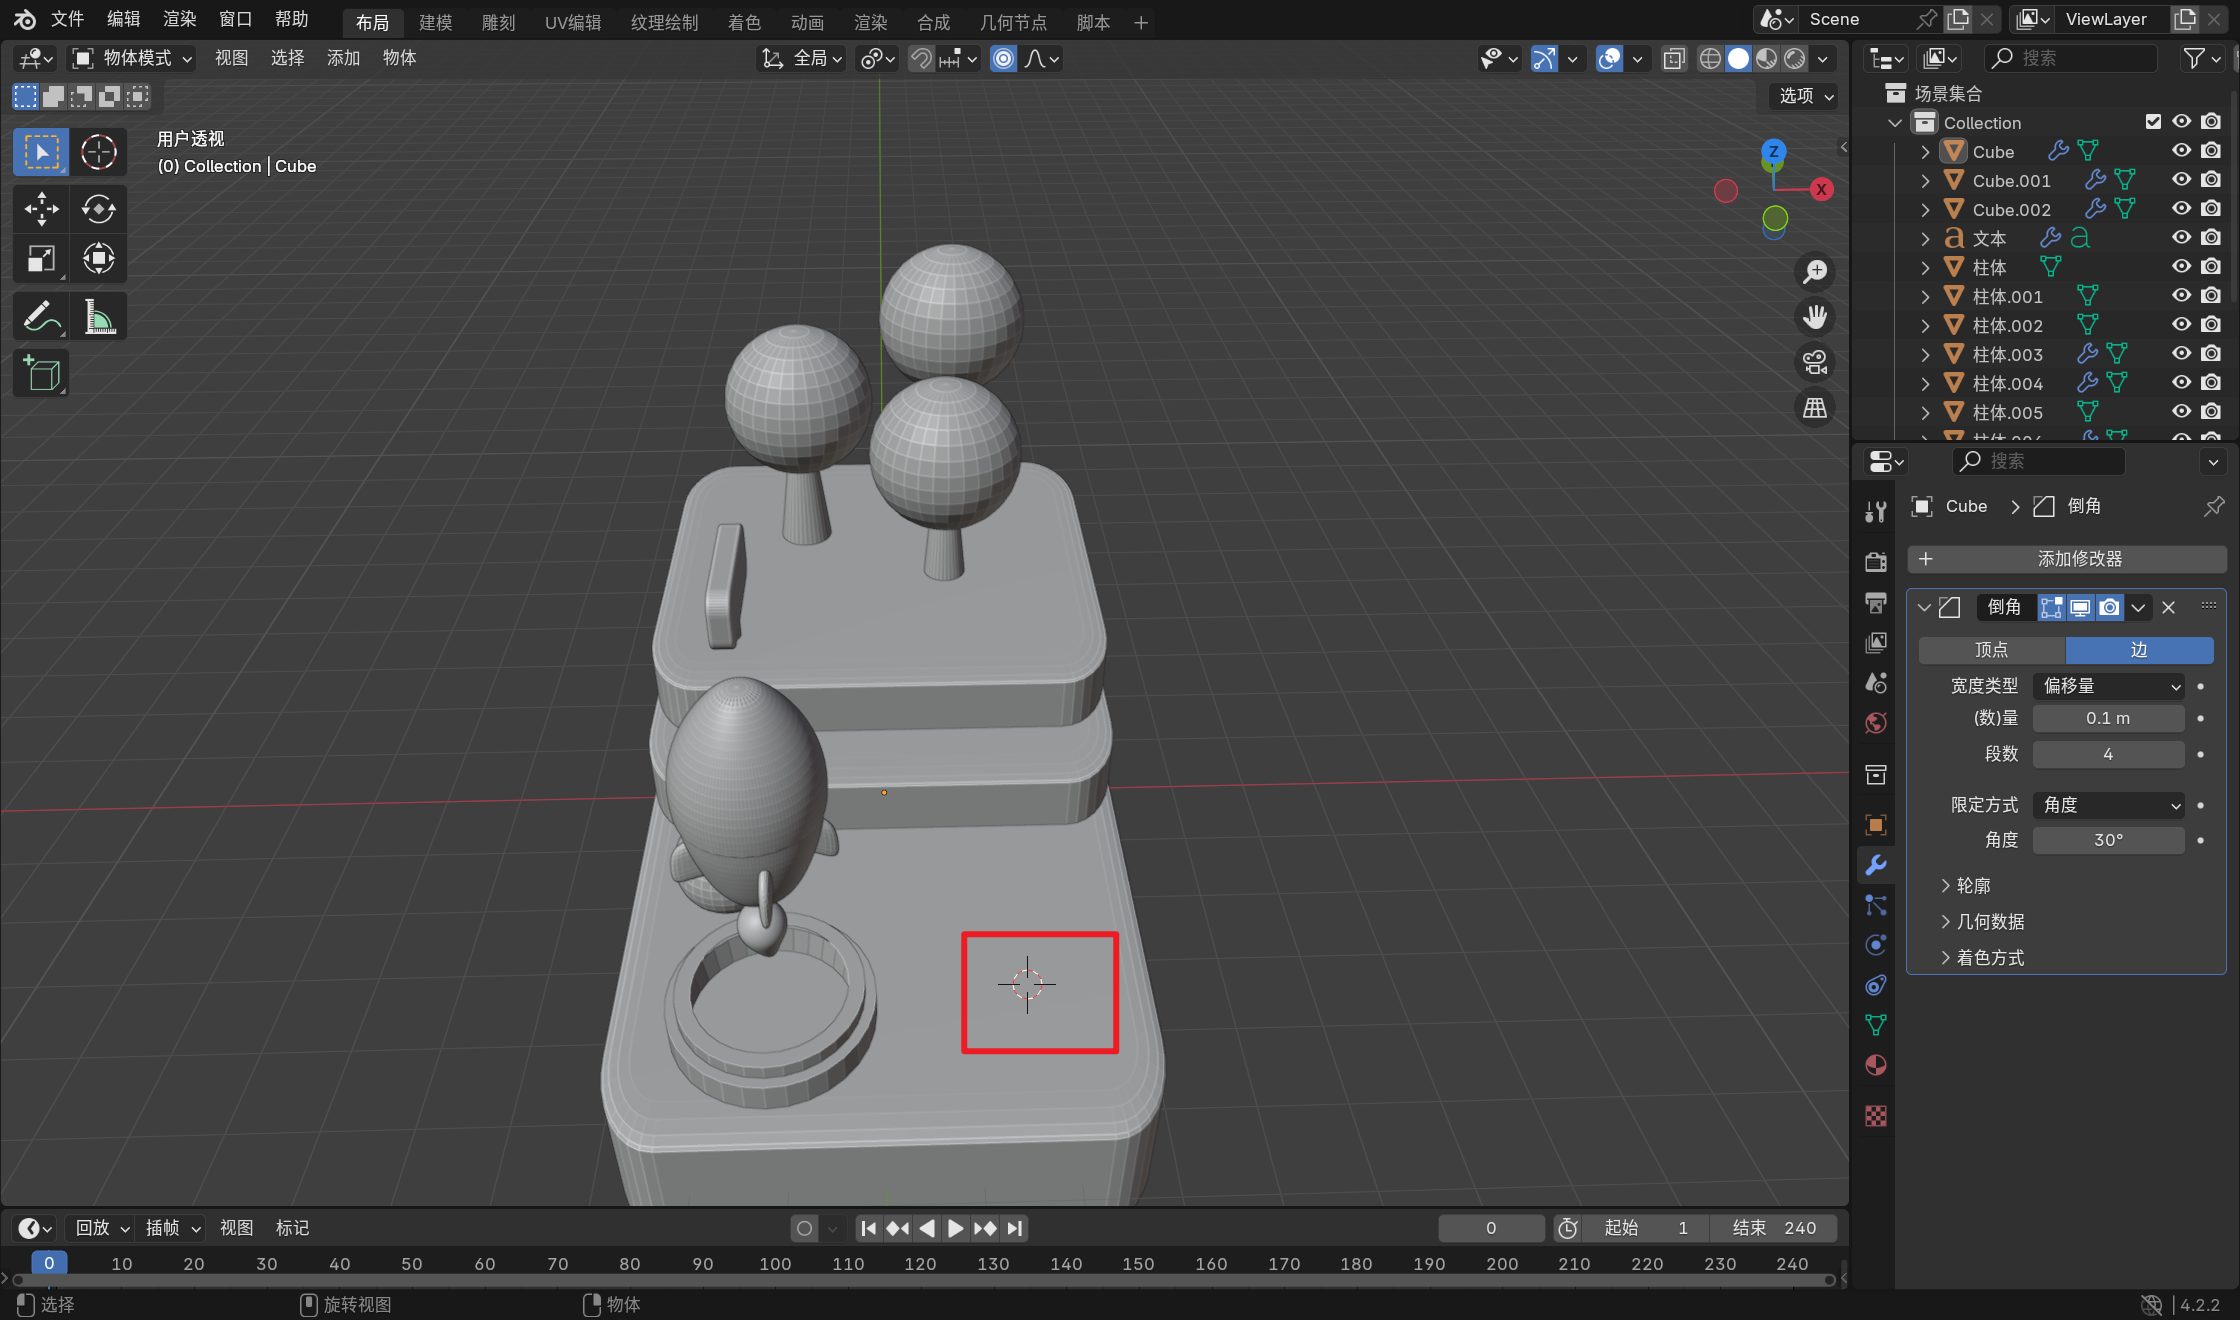Select the Move tool in the toolbar
Viewport: 2240px width, 1320px height.
[x=41, y=209]
